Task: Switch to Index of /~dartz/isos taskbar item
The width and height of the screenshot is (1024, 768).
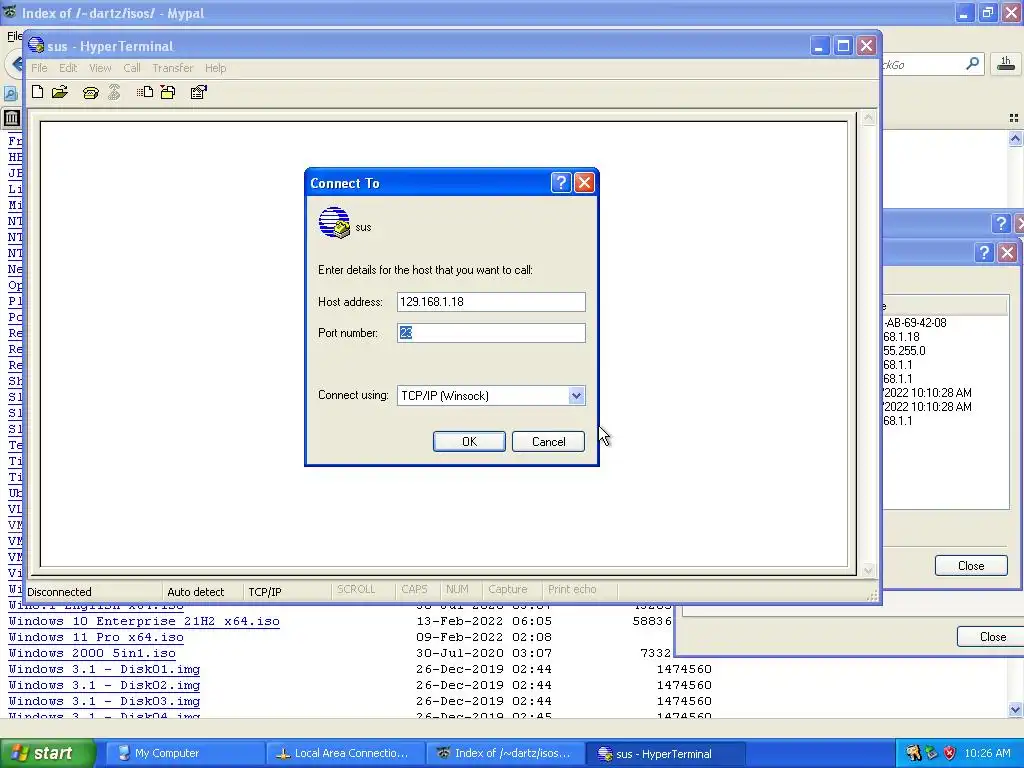Action: [505, 753]
